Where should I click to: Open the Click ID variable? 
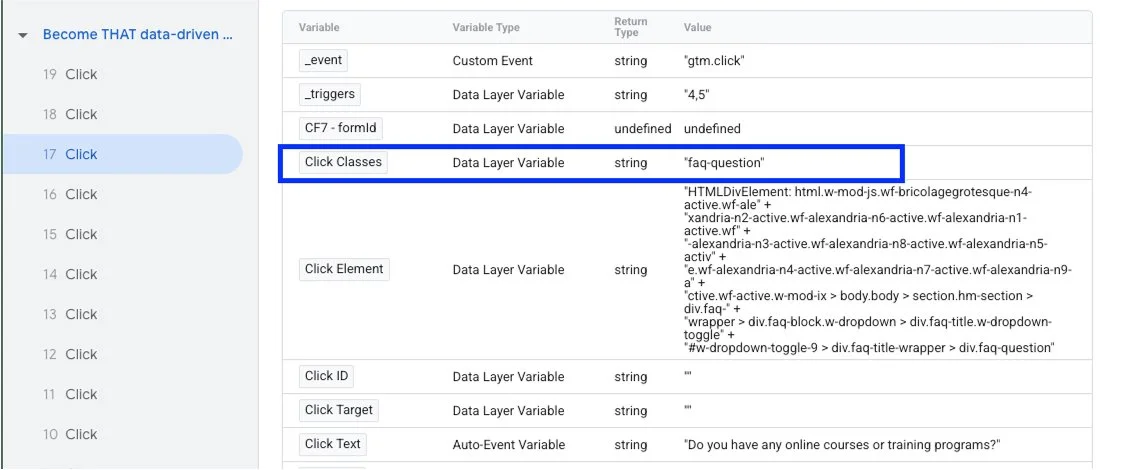coord(326,377)
